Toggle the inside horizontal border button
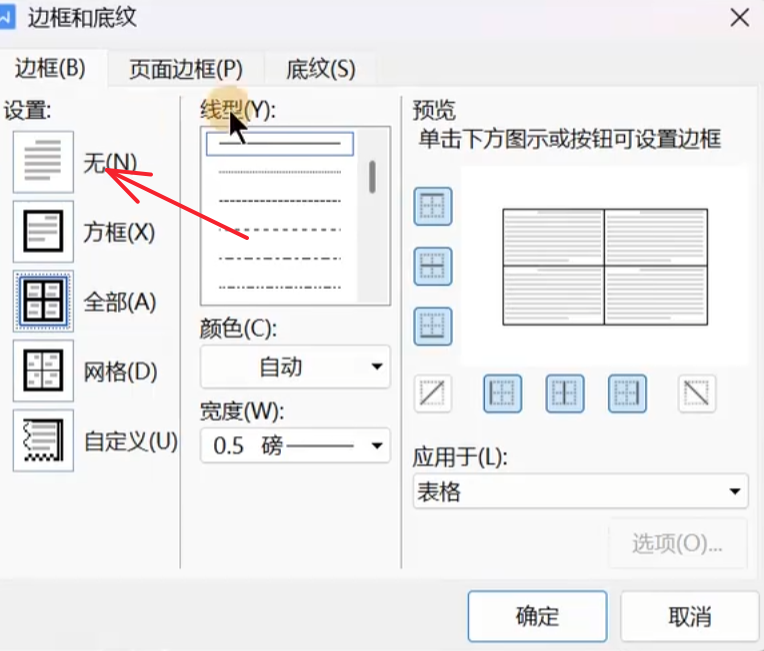The width and height of the screenshot is (764, 651). (x=433, y=267)
